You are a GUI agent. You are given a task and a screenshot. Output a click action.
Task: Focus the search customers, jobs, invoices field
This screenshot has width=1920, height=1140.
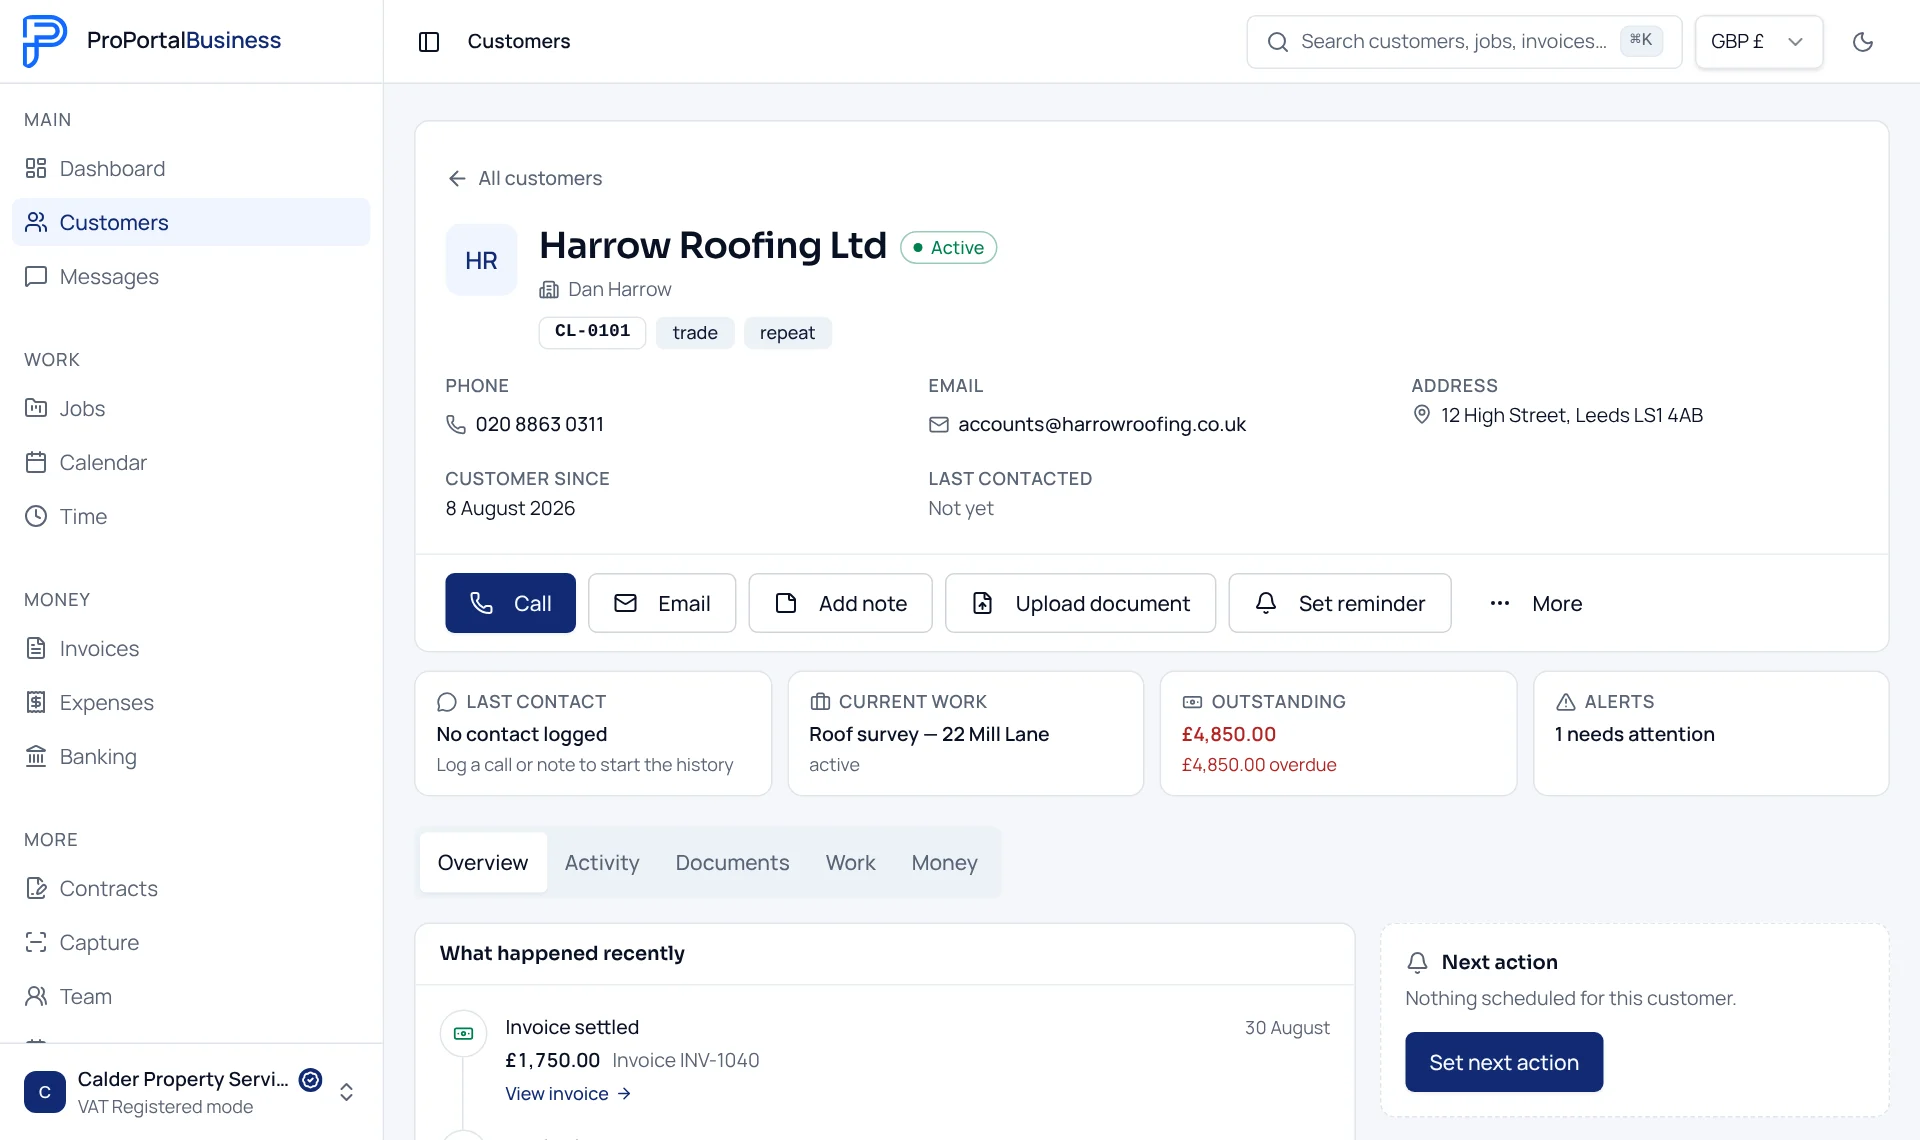point(1464,41)
